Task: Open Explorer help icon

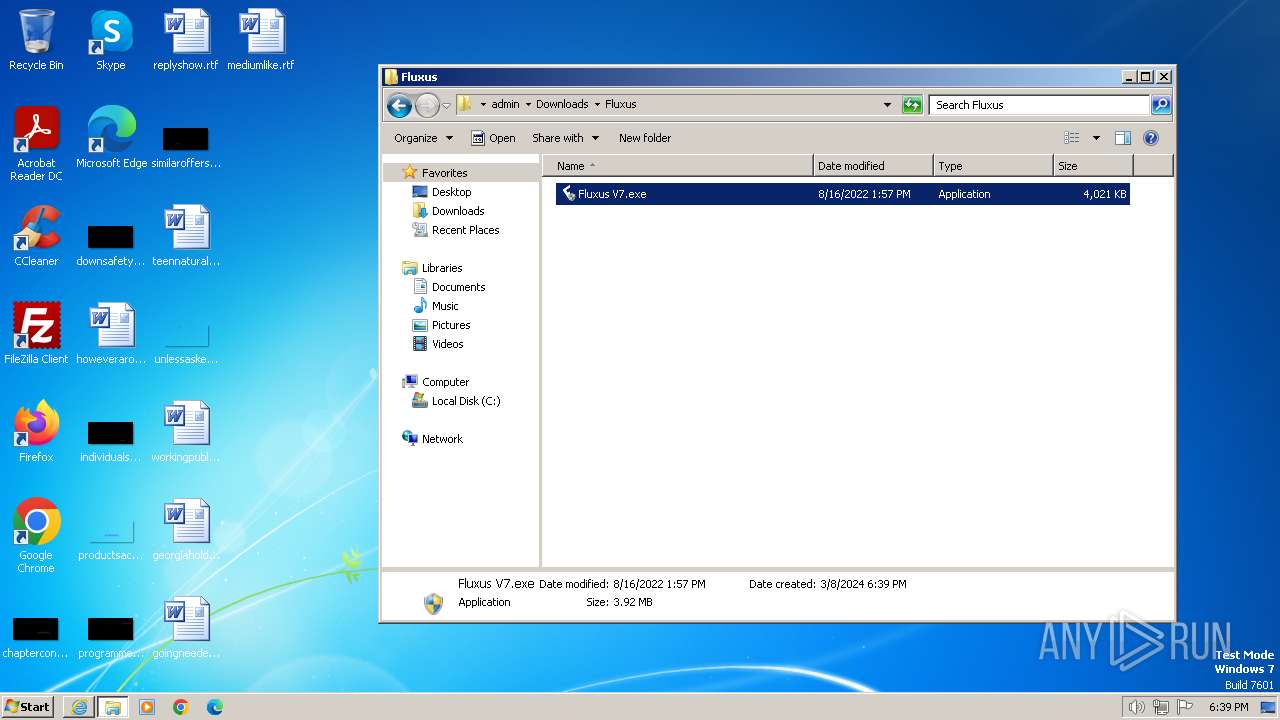Action: click(1151, 138)
